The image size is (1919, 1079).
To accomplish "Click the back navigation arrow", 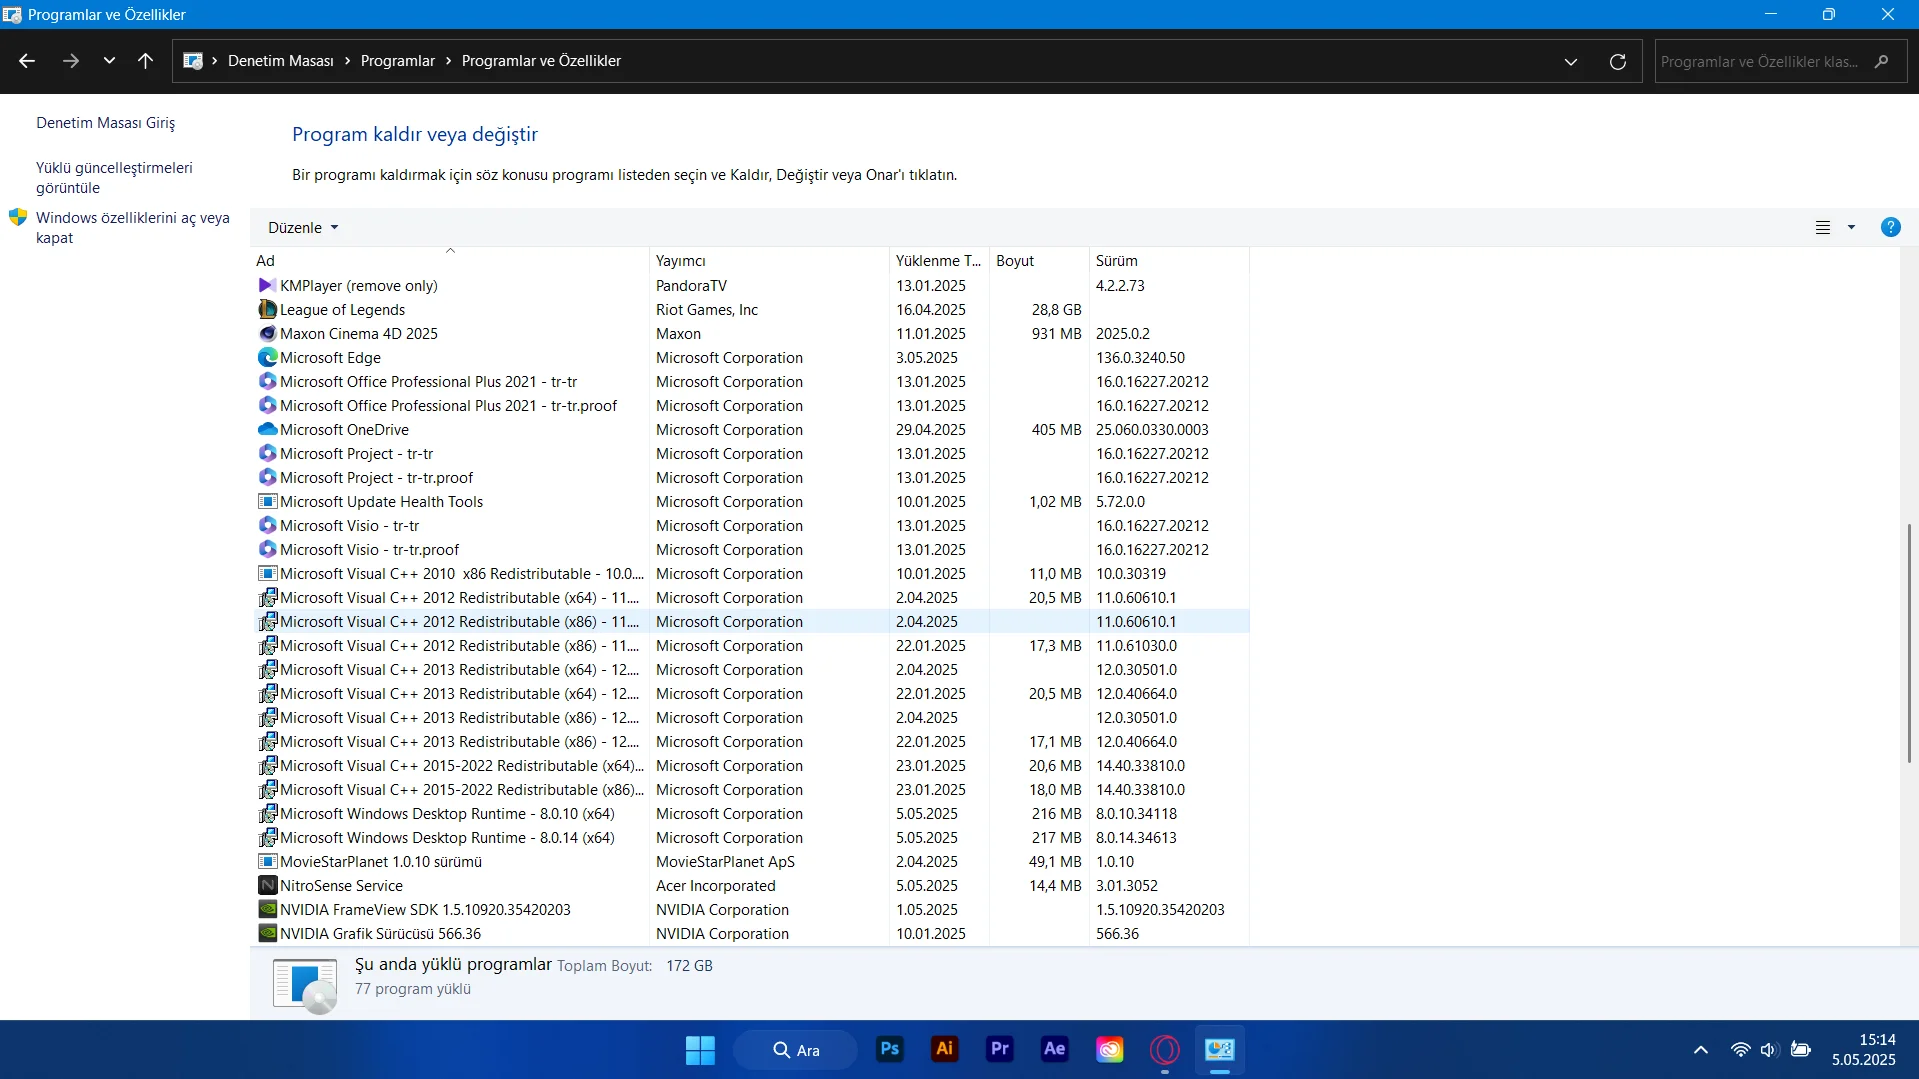I will coord(27,61).
